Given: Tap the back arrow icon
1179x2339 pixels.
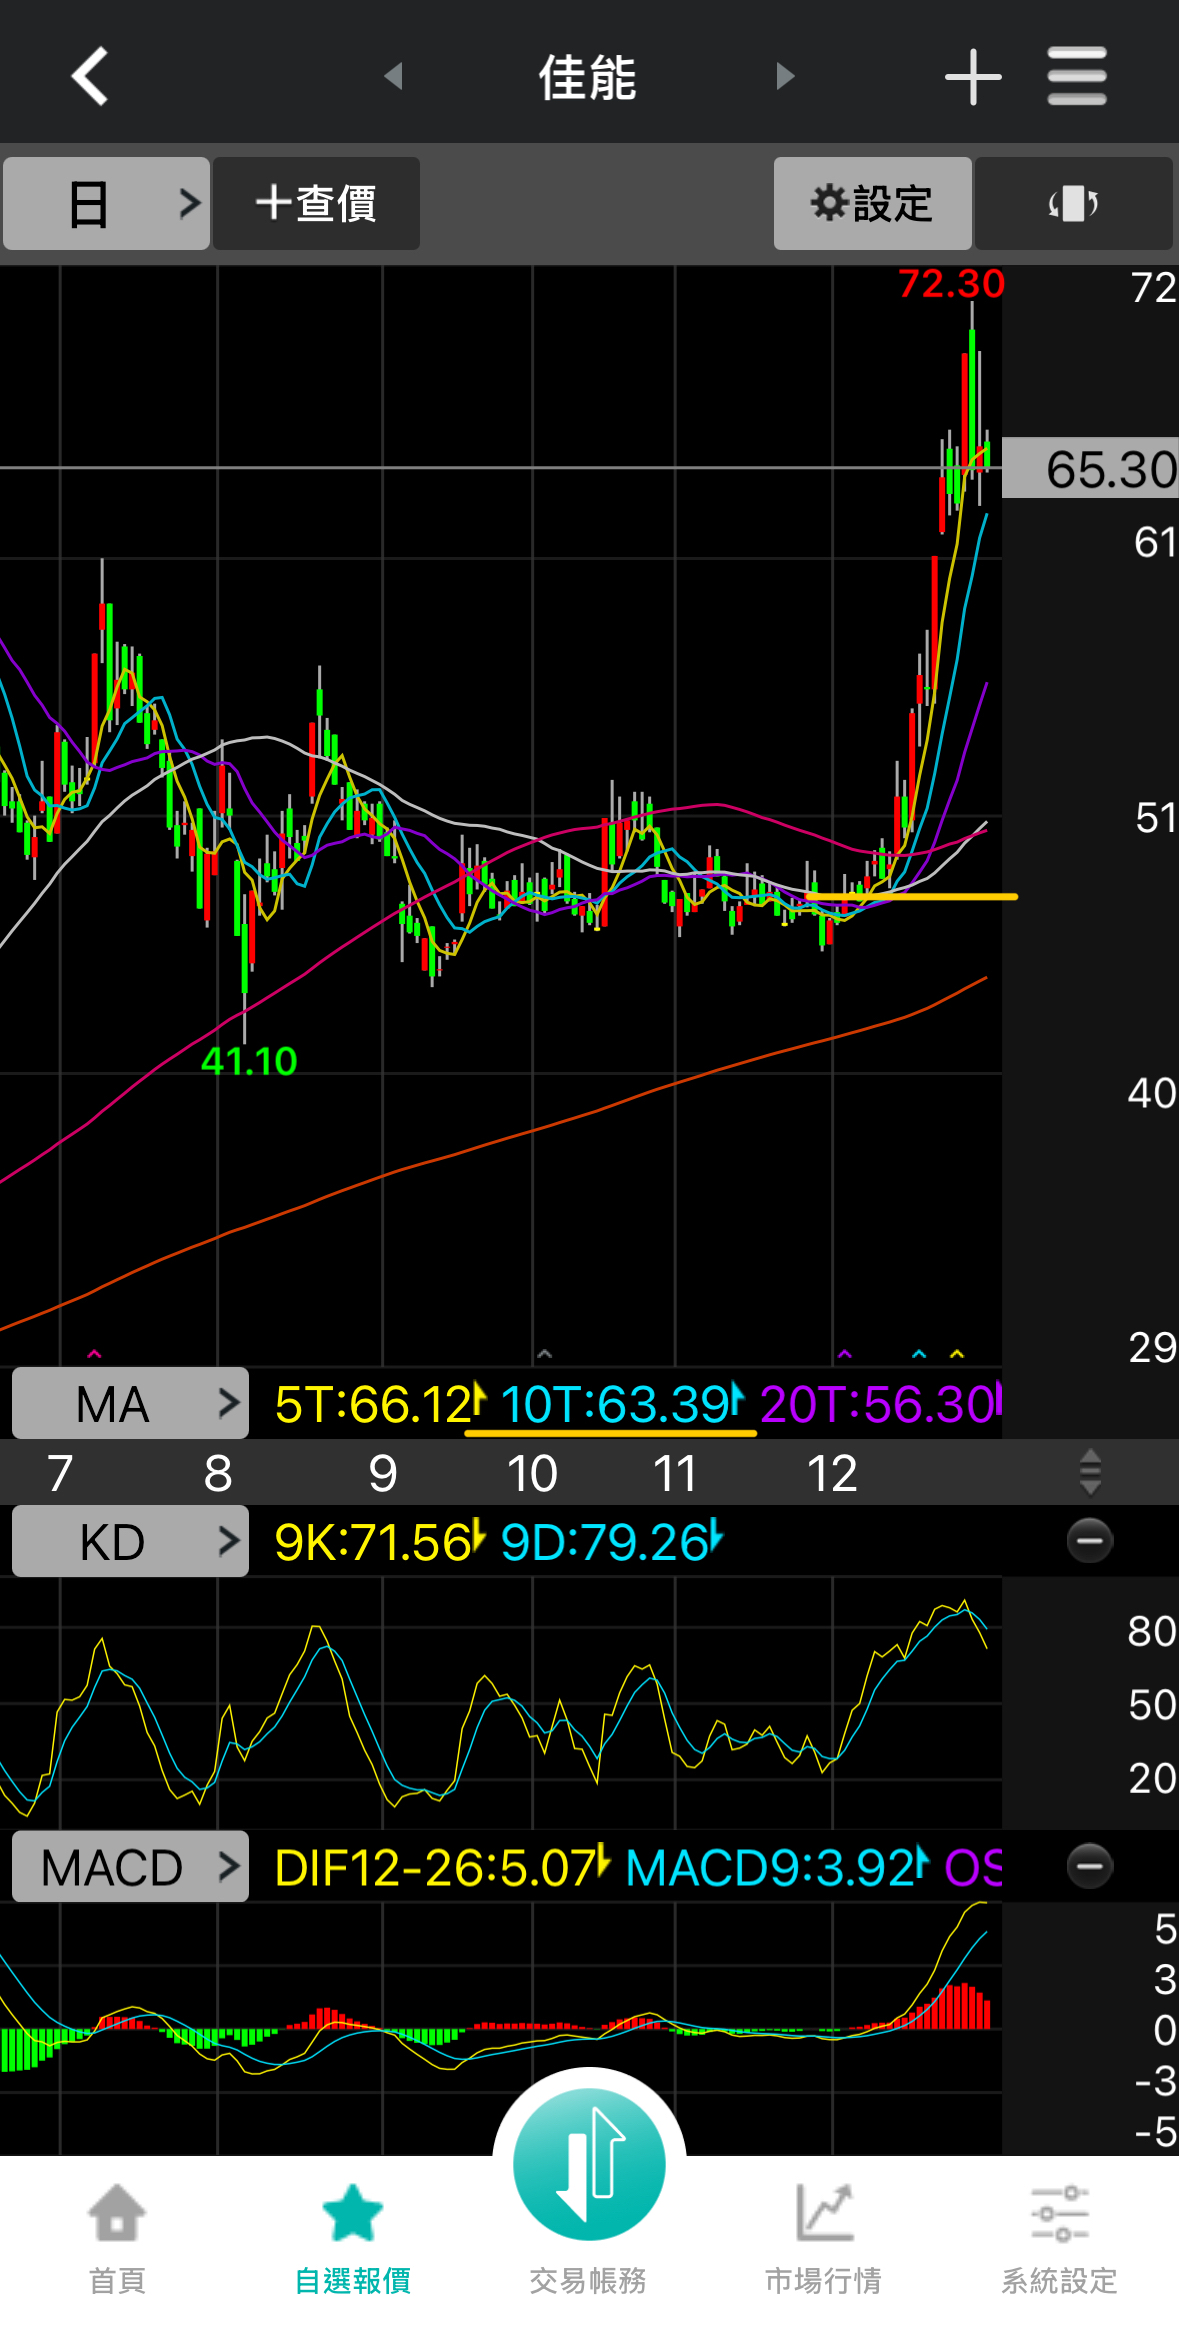Looking at the screenshot, I should coord(90,76).
